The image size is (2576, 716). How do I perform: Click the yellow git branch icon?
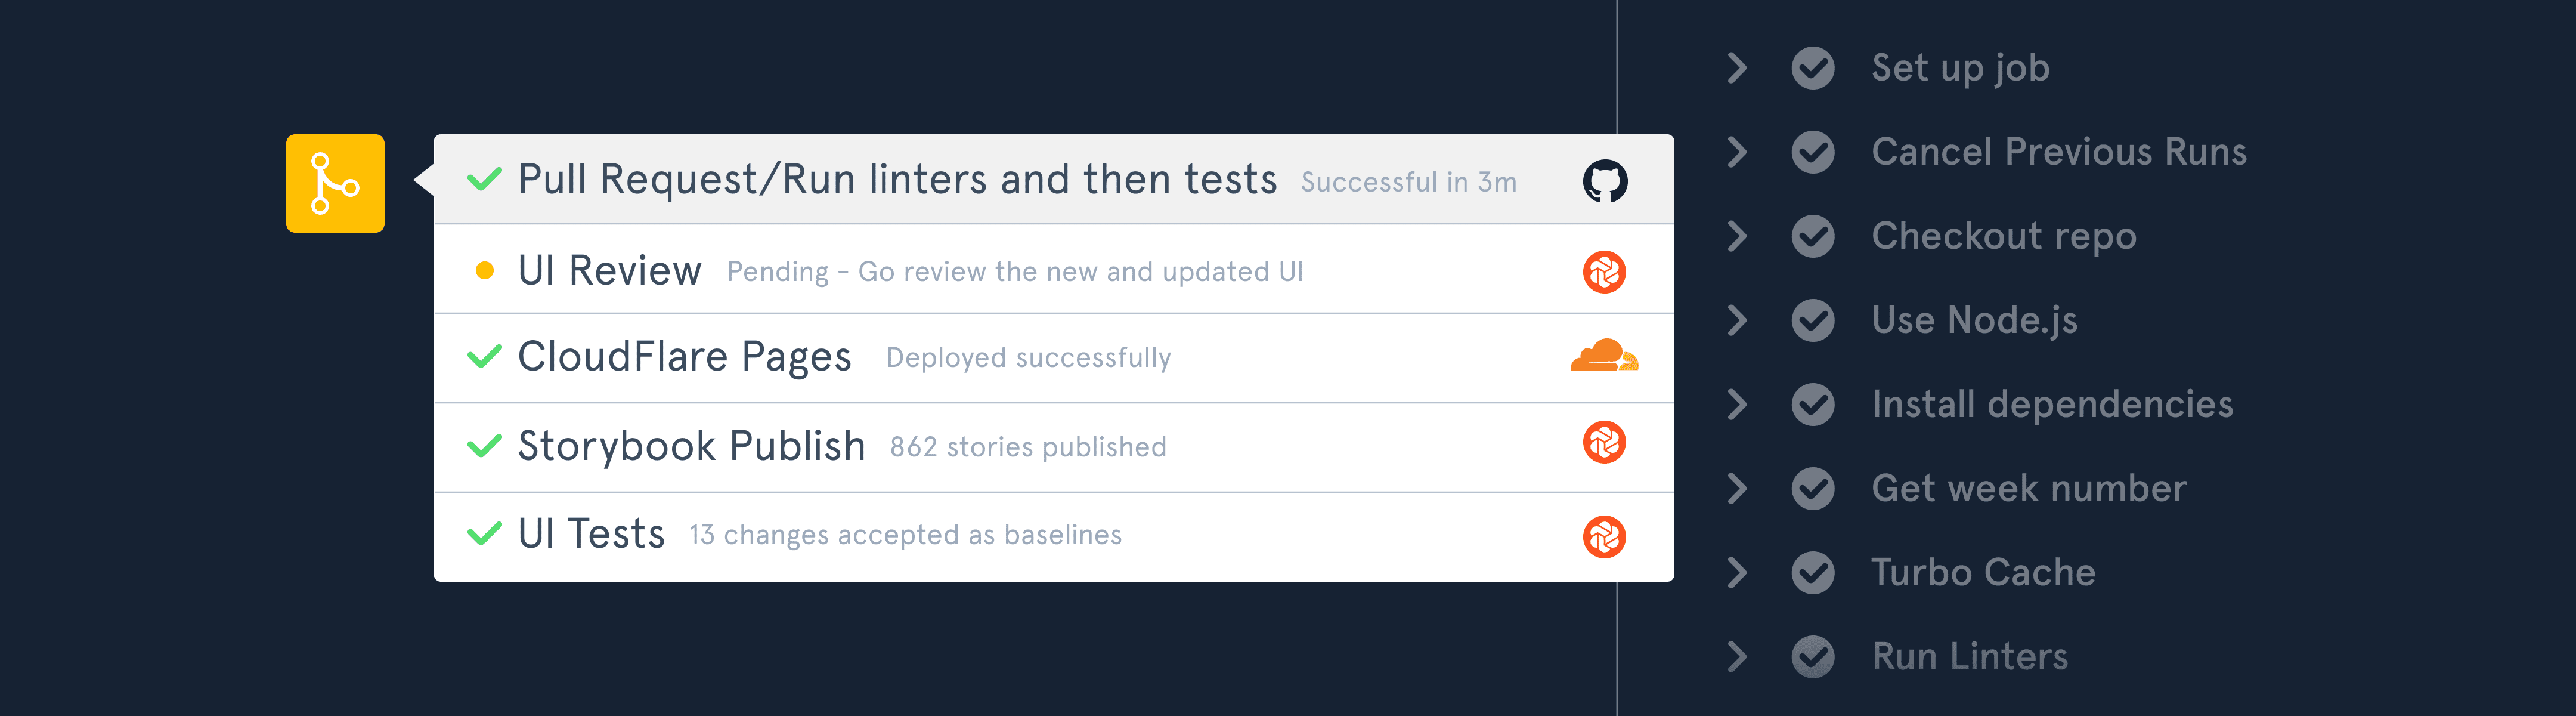tap(335, 183)
